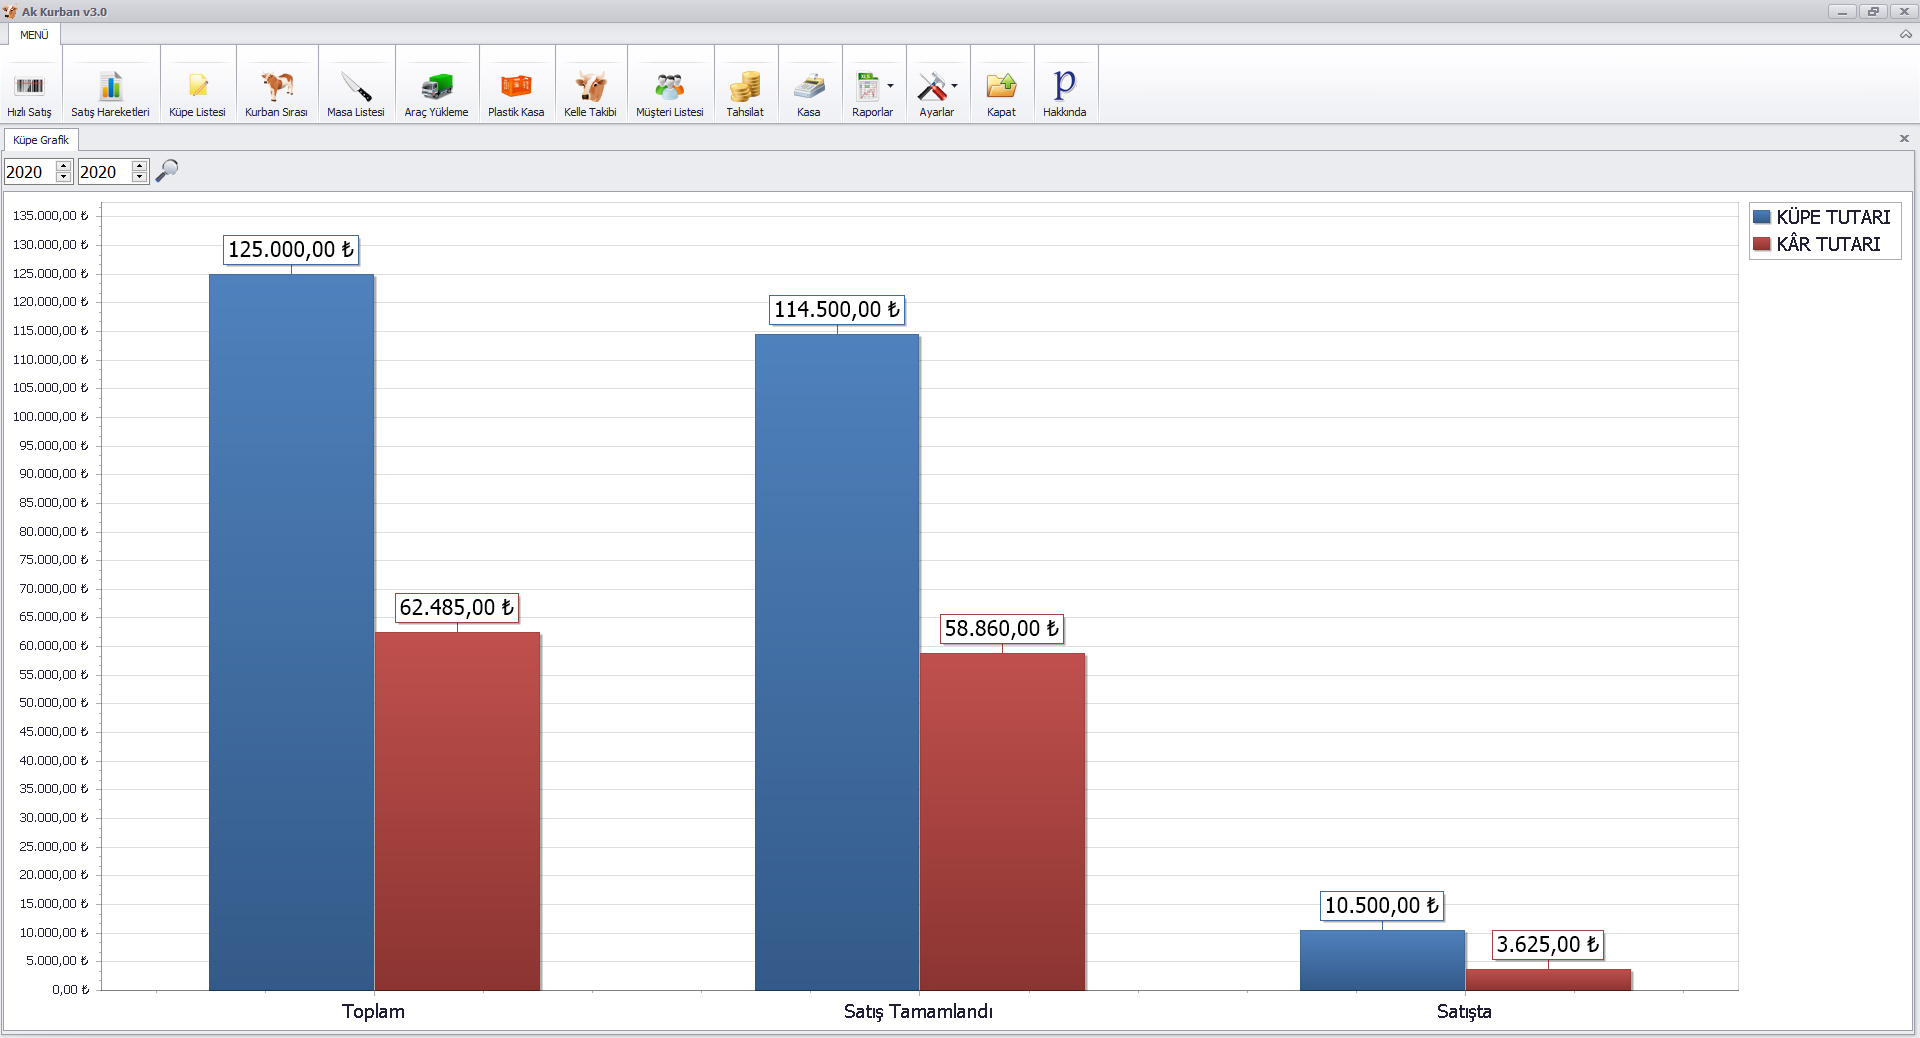Switch to the Küpe Grafik tab
1920x1038 pixels.
point(41,140)
